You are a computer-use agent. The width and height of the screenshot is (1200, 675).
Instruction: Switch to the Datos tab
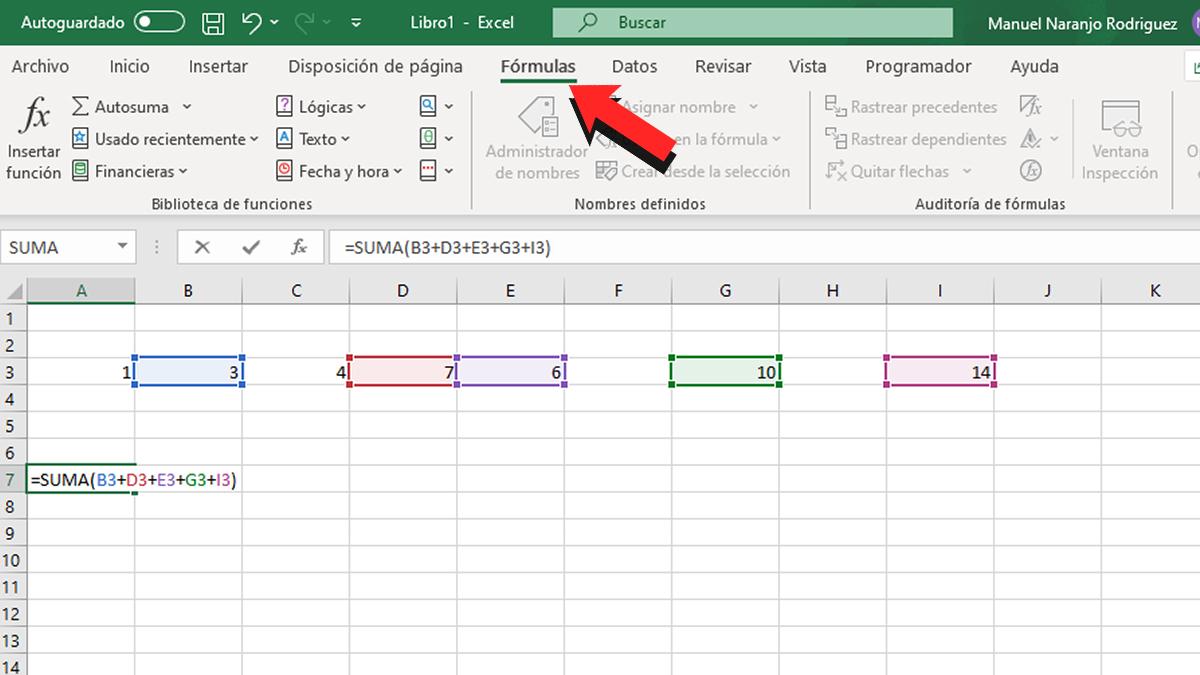pyautogui.click(x=634, y=66)
